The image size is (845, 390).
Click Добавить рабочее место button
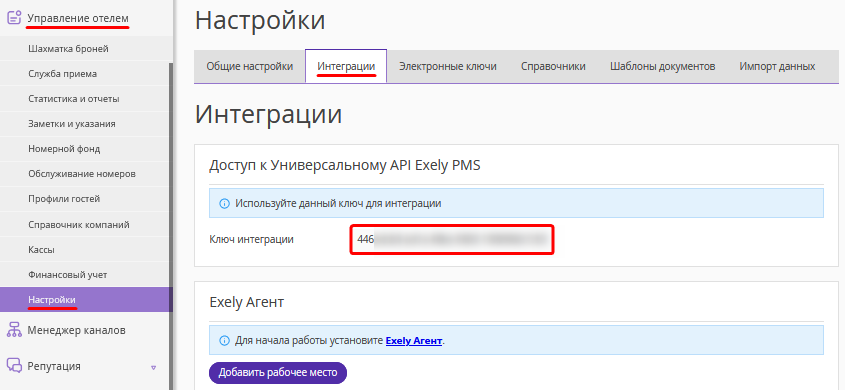(x=278, y=372)
